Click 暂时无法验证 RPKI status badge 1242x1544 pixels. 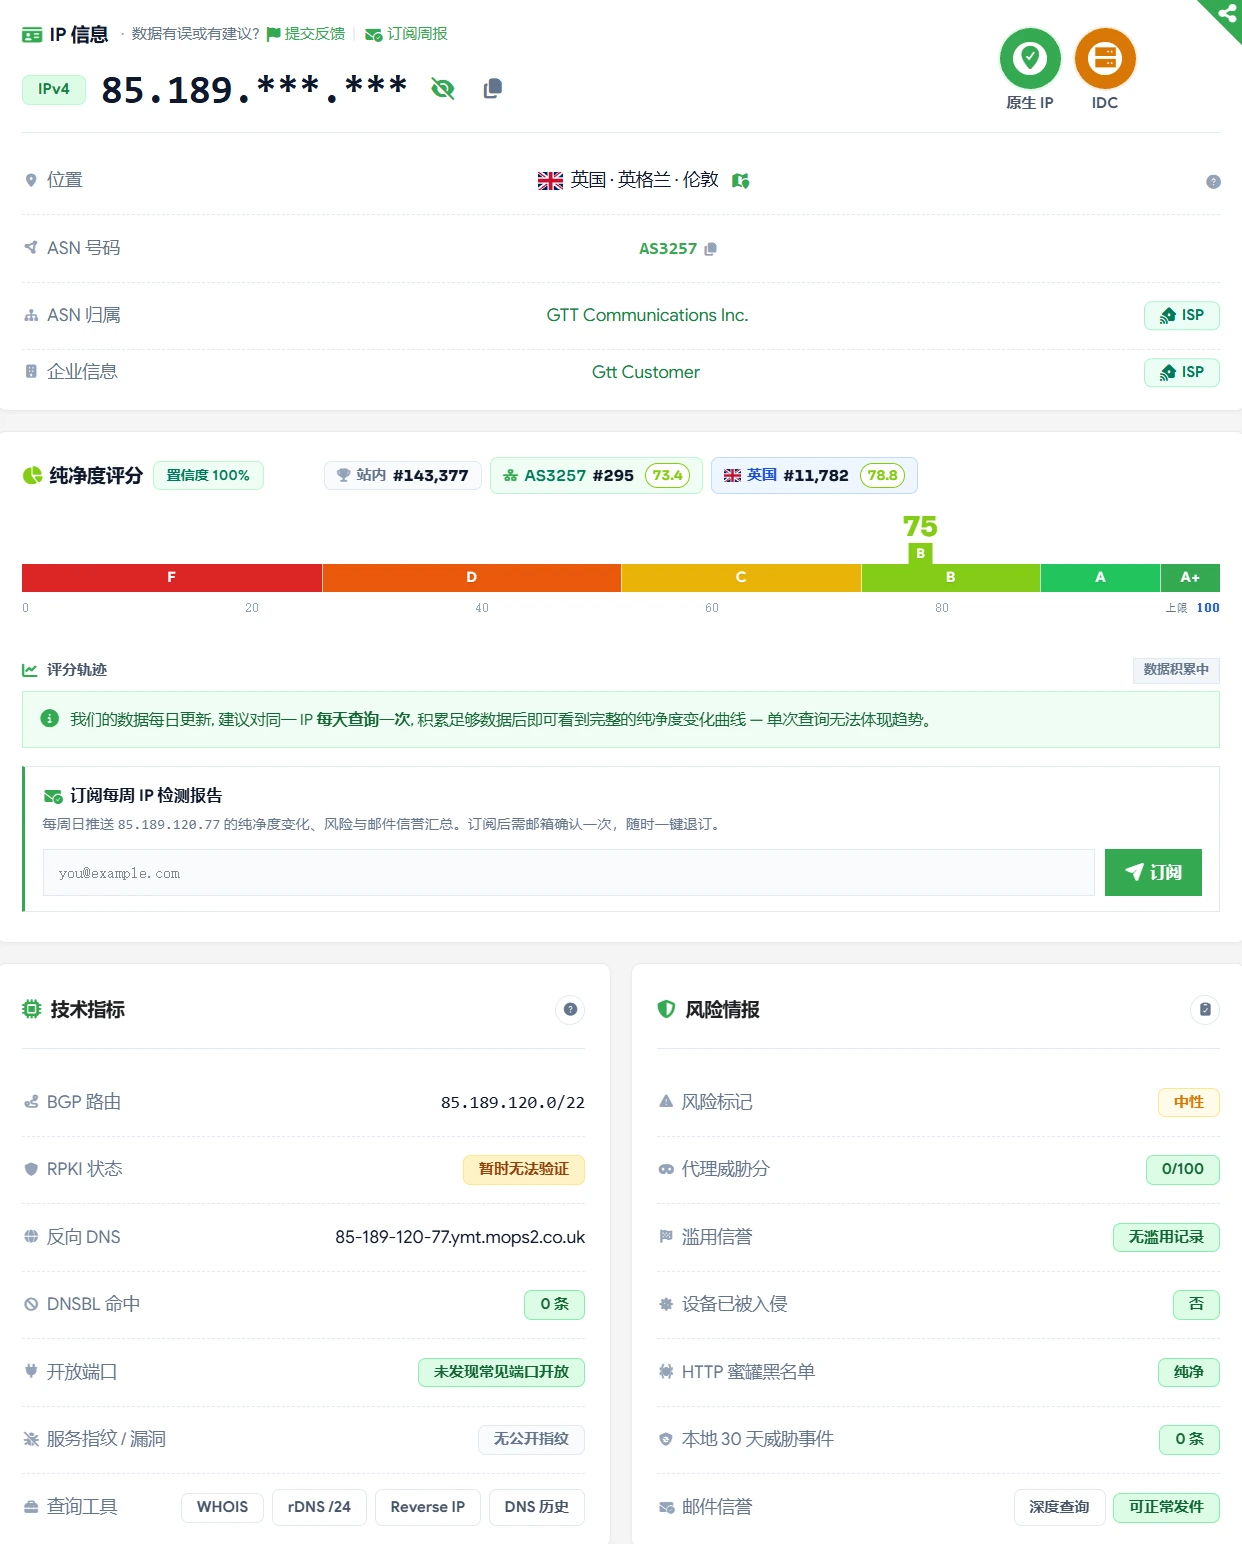coord(524,1170)
